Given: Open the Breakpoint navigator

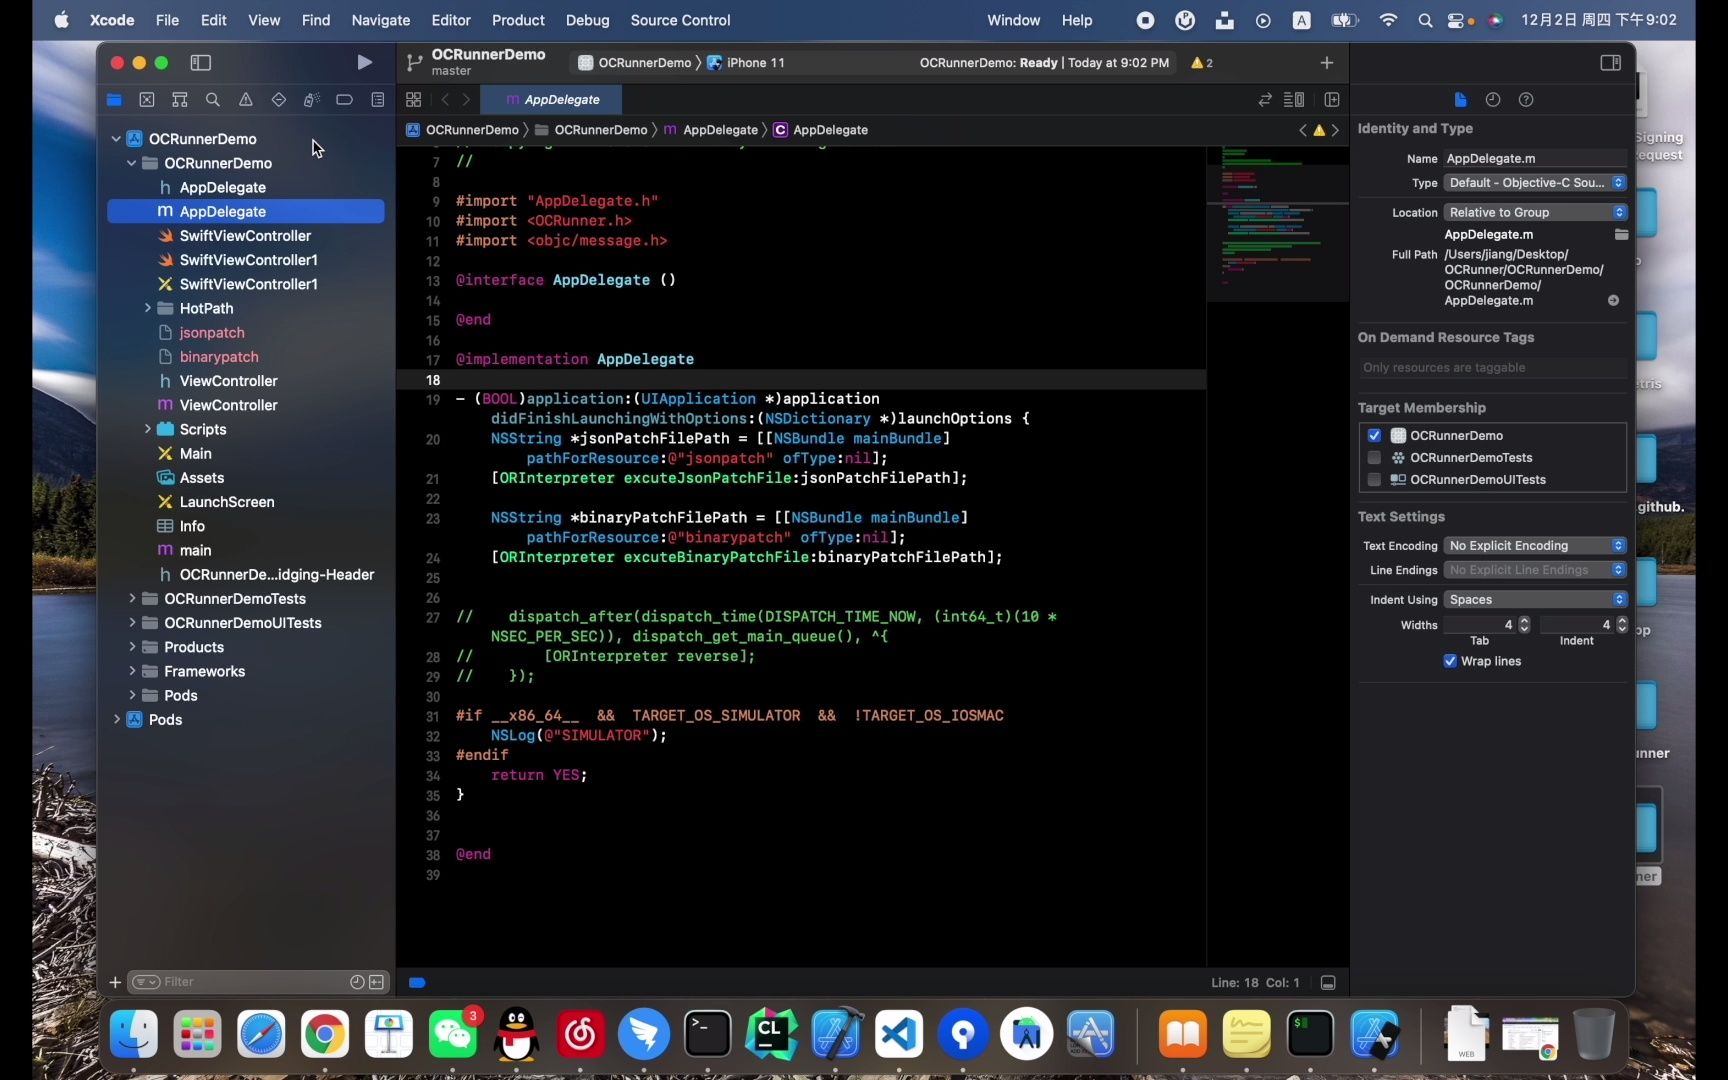Looking at the screenshot, I should (x=345, y=99).
